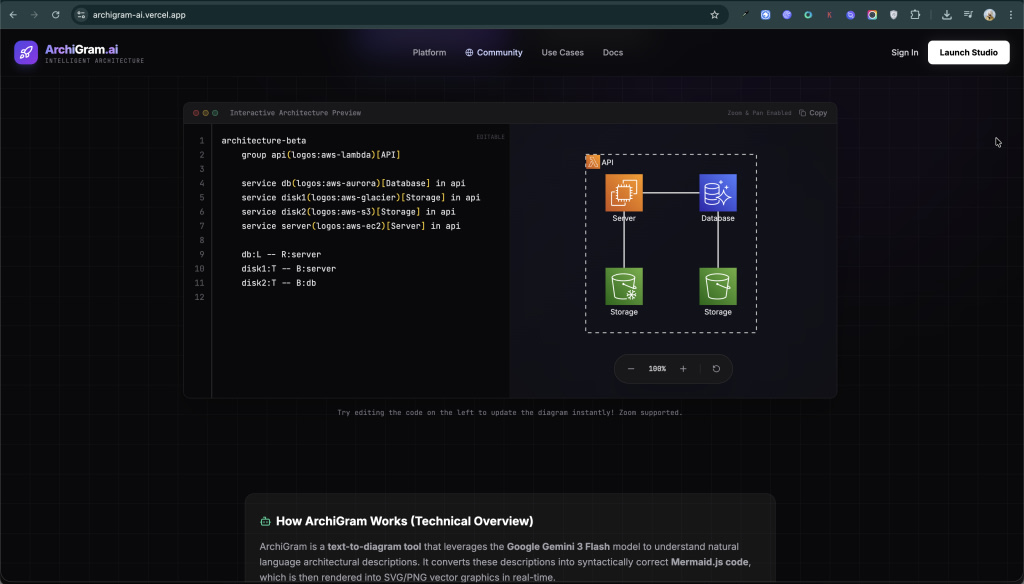Click the address bar URL
The width and height of the screenshot is (1024, 584).
(x=139, y=14)
